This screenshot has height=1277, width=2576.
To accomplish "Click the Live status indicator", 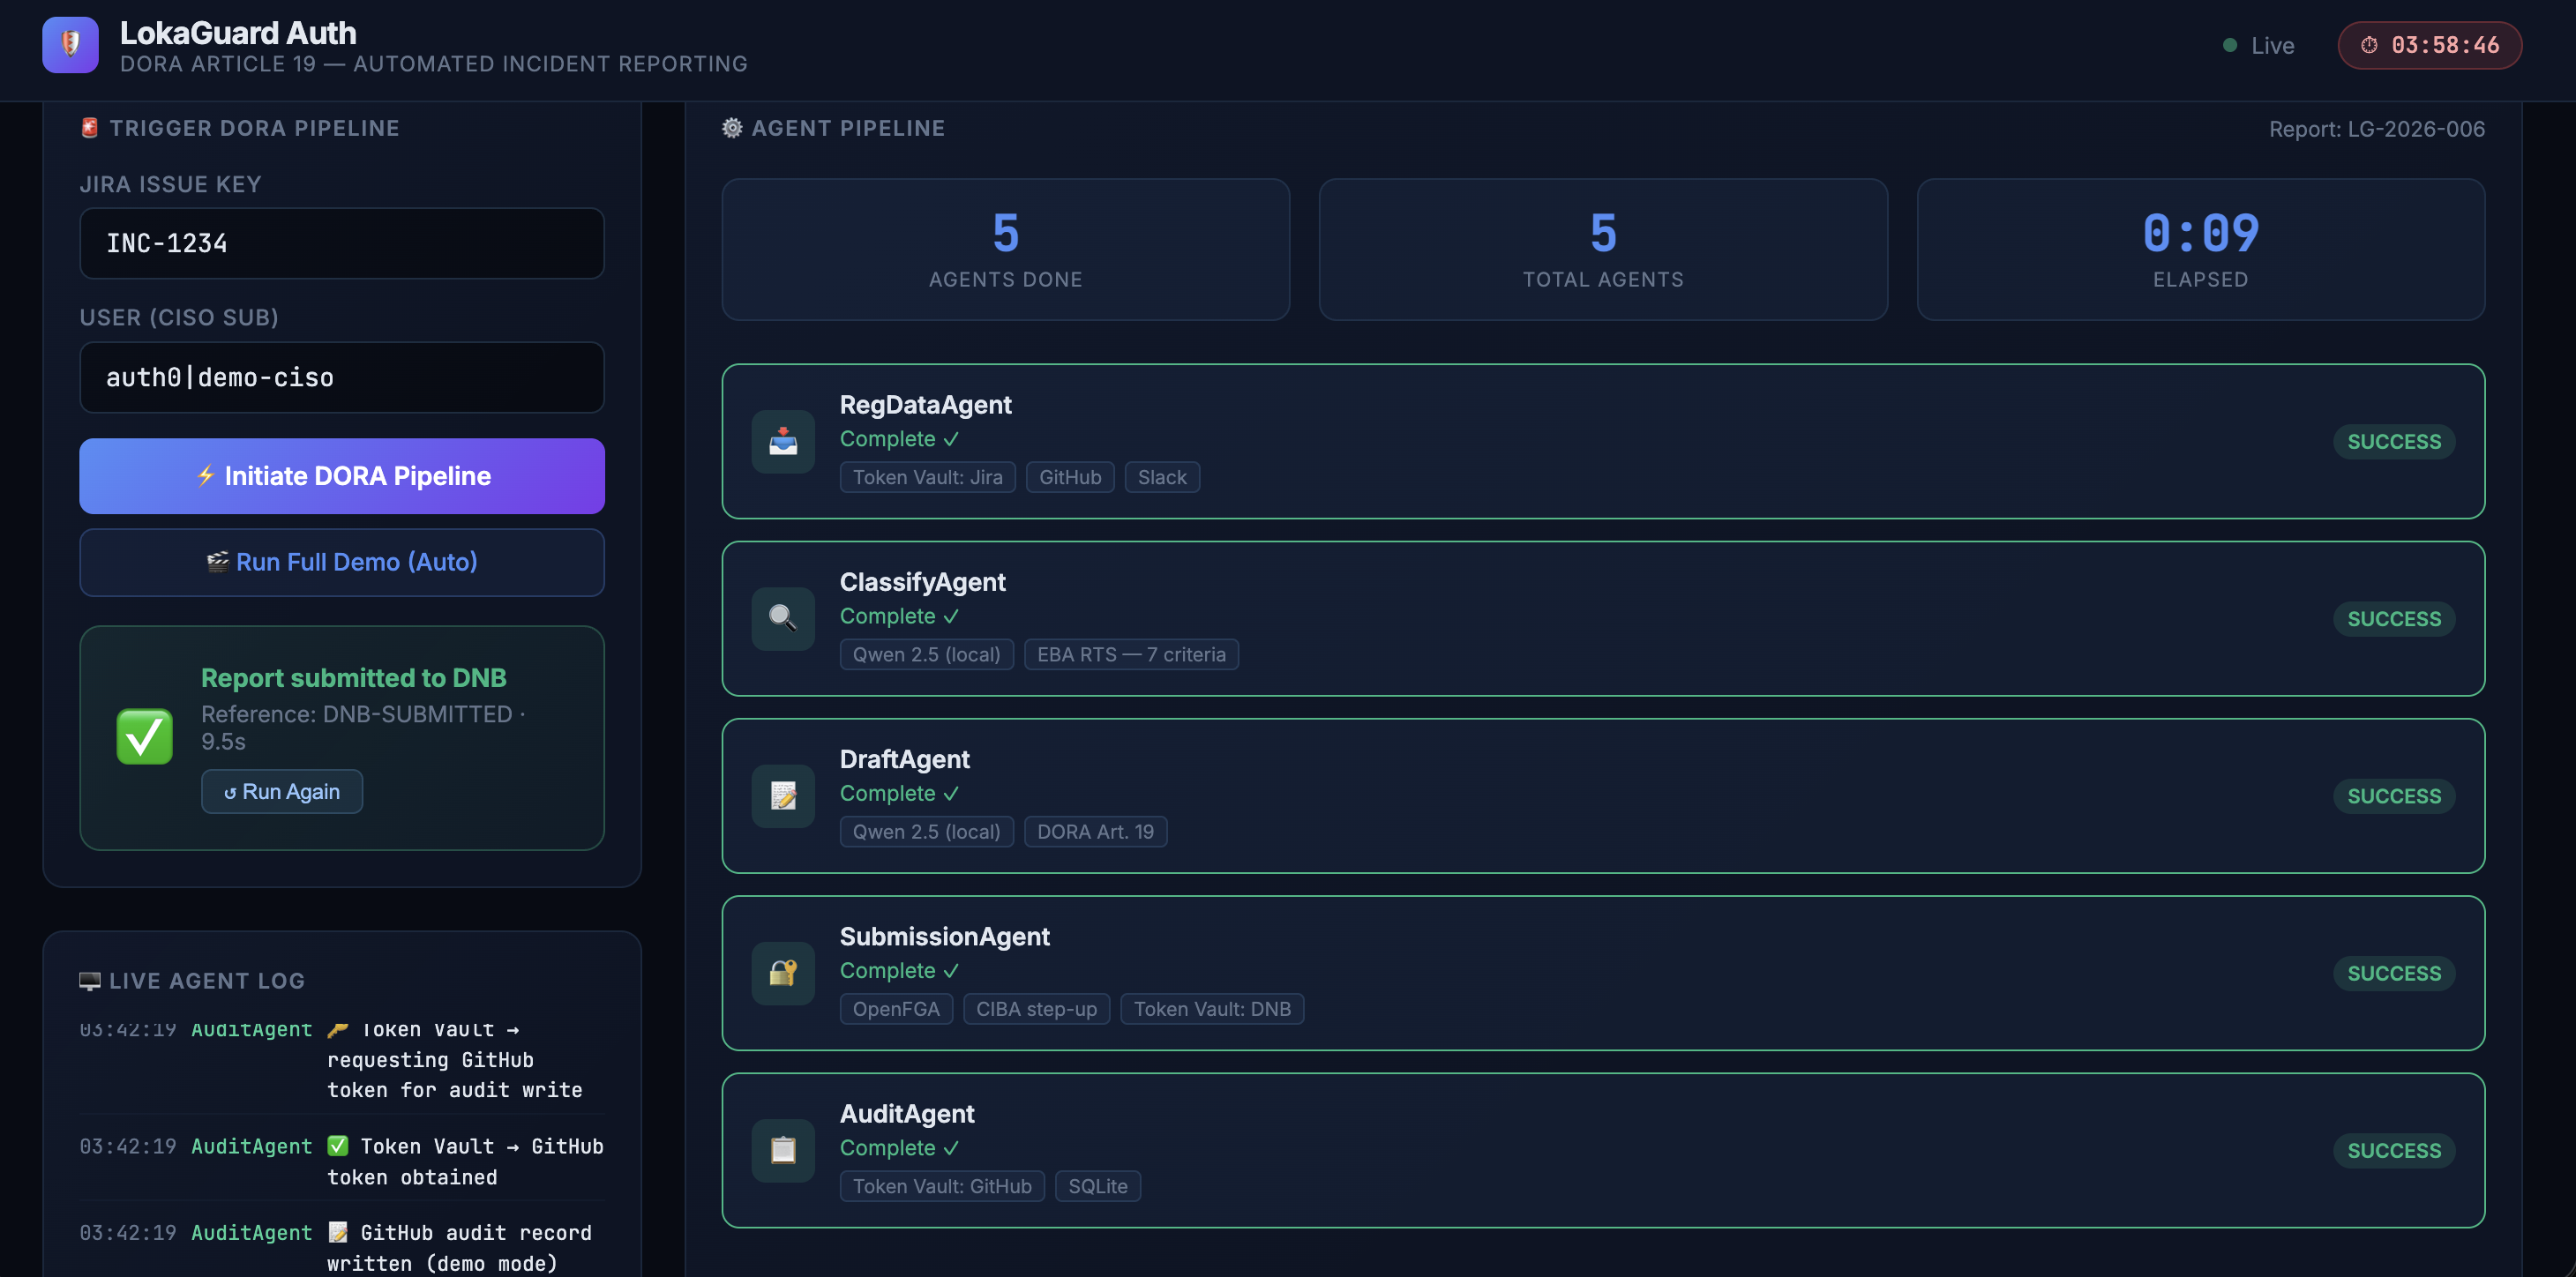I will click(x=2258, y=45).
